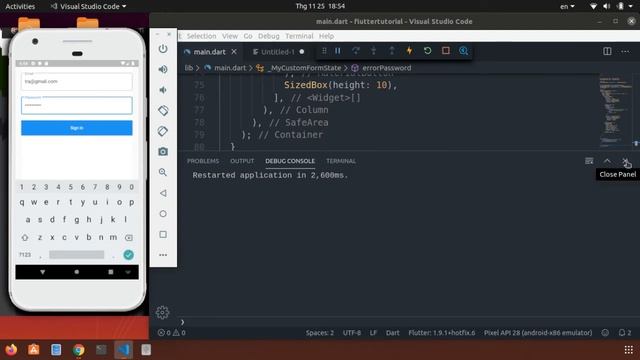Rotate emulator left icon

[x=163, y=111]
